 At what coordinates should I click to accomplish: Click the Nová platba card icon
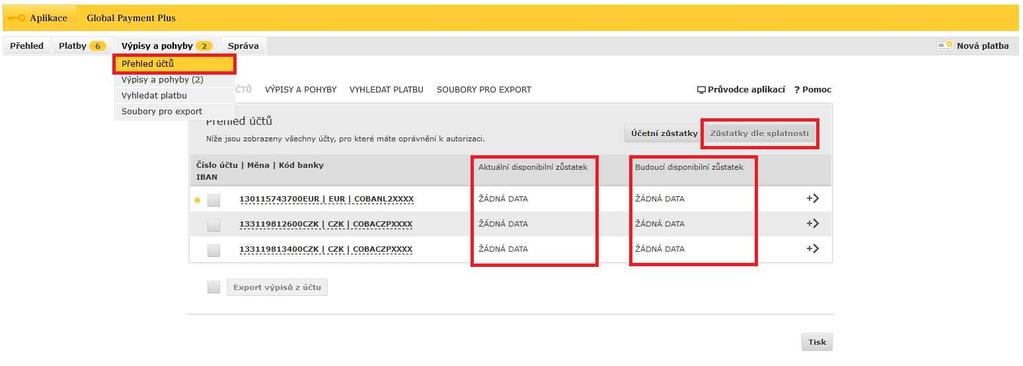pyautogui.click(x=945, y=46)
